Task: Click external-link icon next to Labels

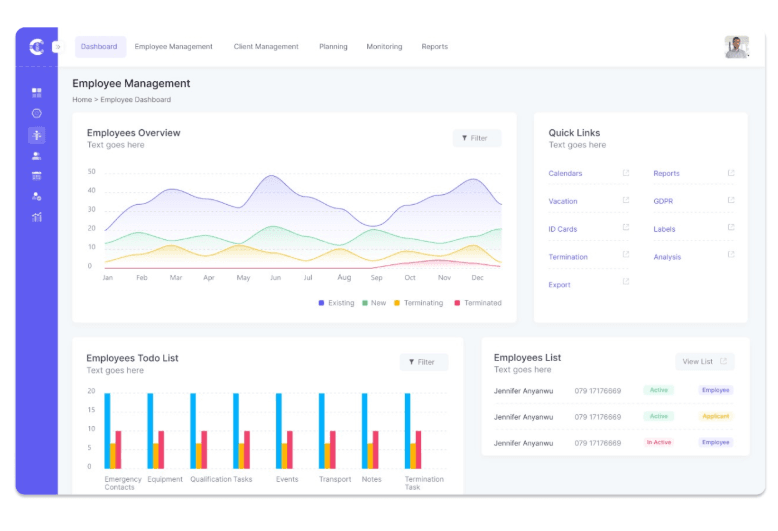Action: (x=731, y=227)
